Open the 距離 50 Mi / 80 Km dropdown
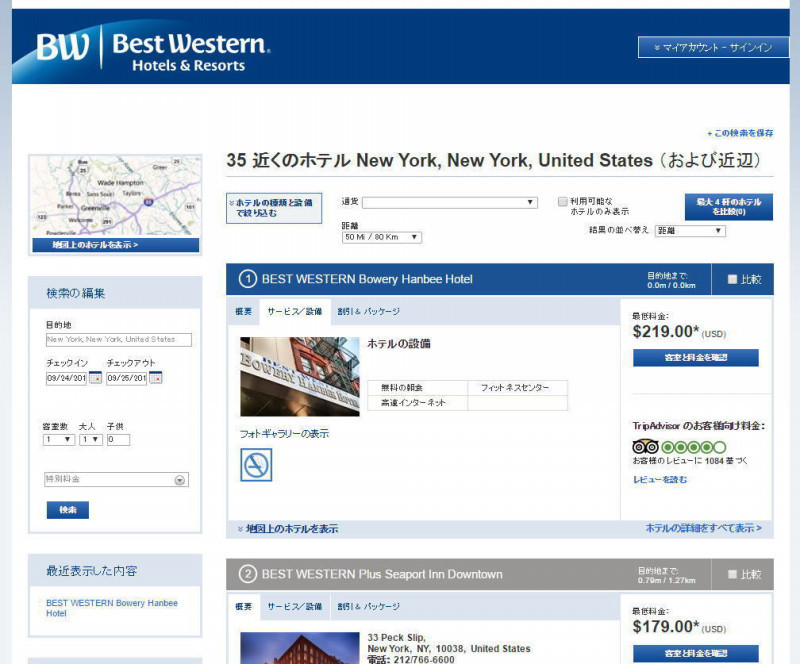The height and width of the screenshot is (664, 800). (382, 237)
